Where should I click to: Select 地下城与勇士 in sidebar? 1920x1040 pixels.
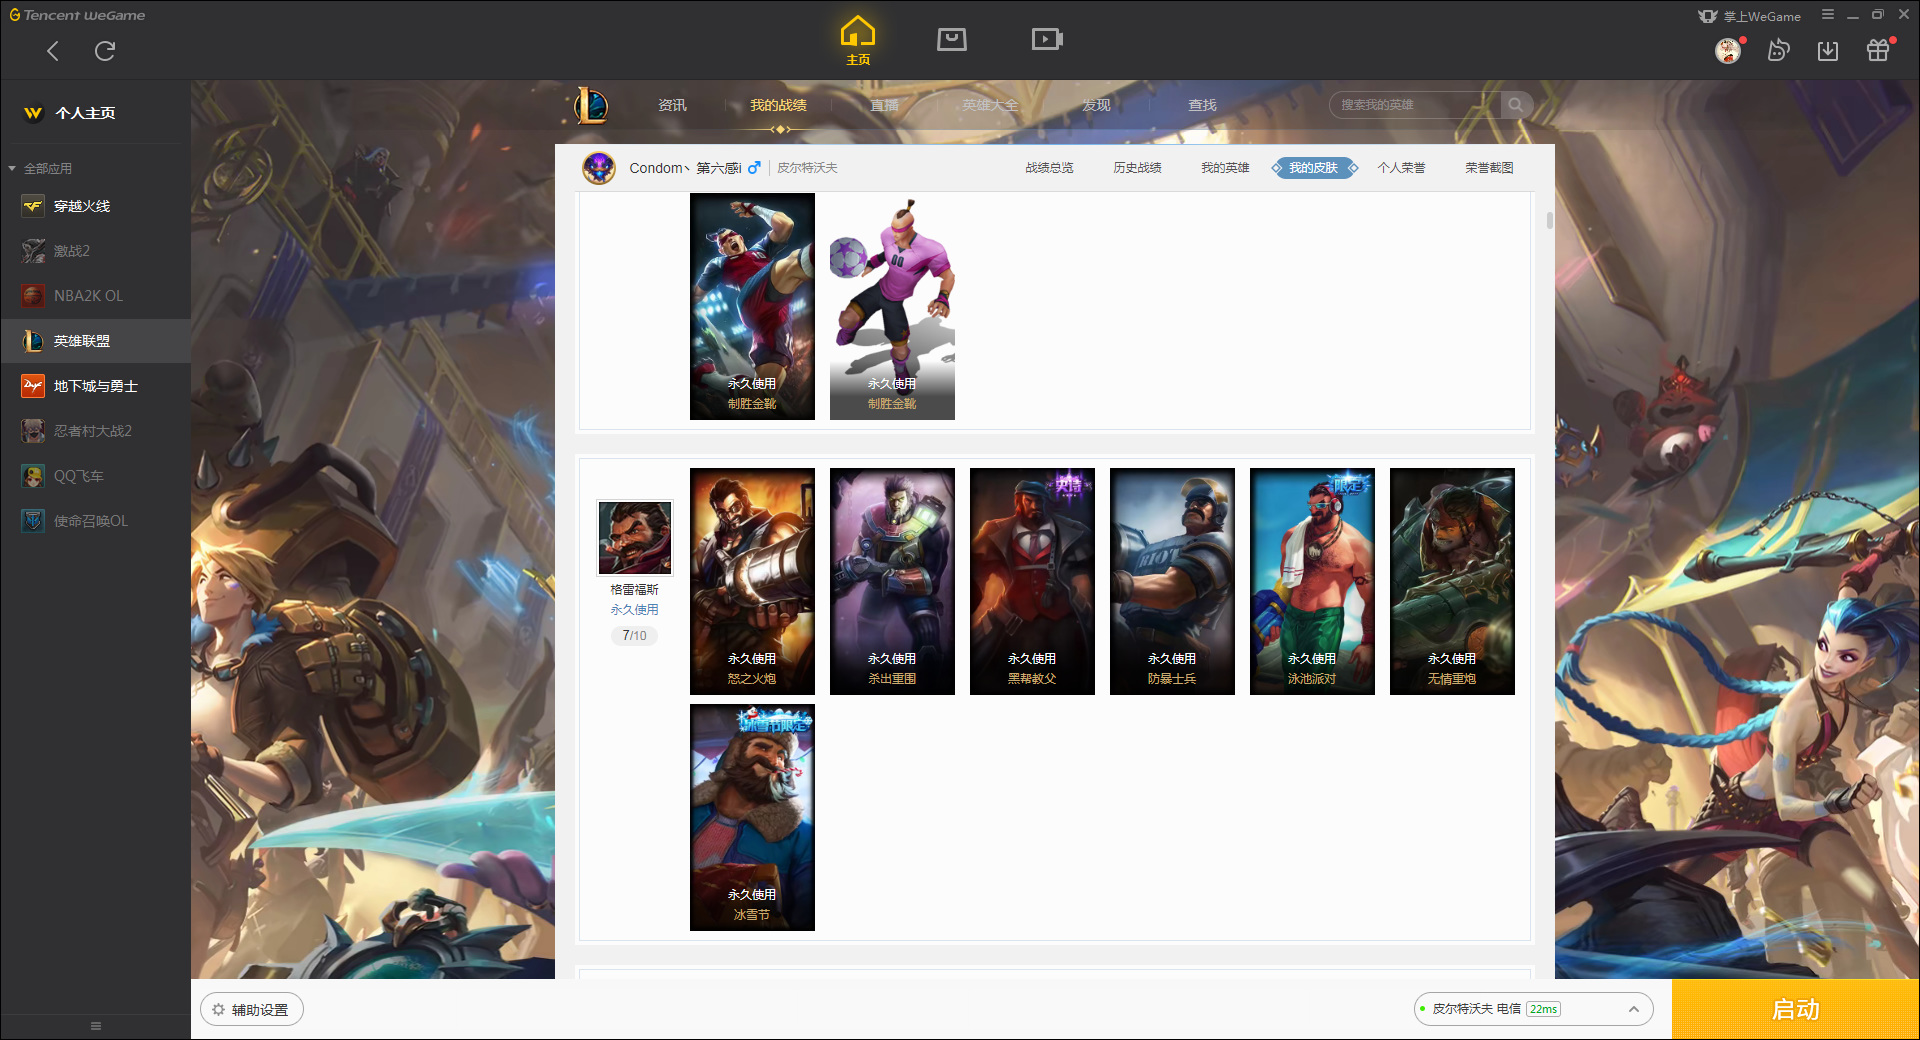95,386
